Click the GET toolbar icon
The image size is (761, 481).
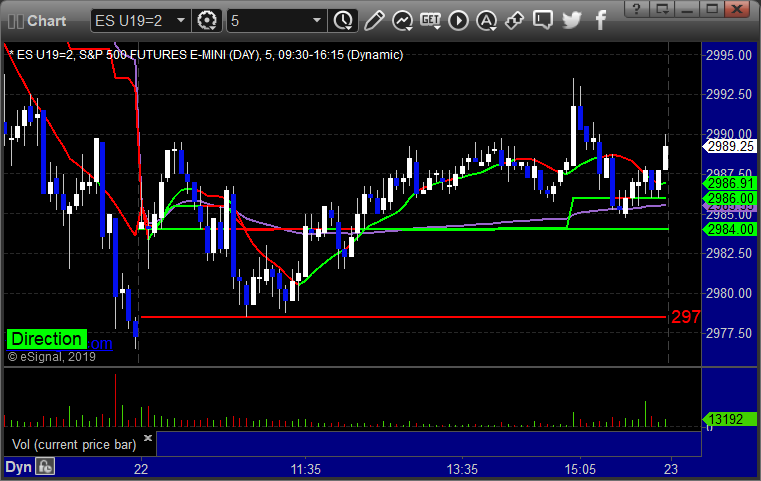(430, 21)
